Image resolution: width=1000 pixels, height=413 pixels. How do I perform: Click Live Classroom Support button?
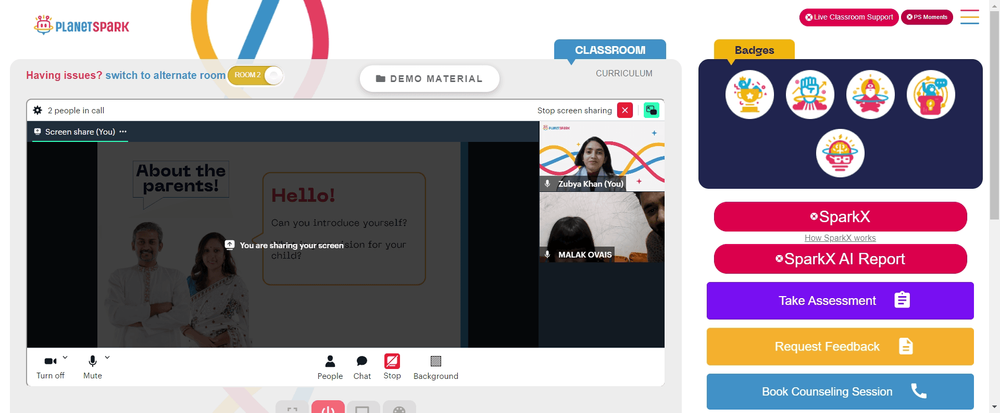click(x=848, y=17)
